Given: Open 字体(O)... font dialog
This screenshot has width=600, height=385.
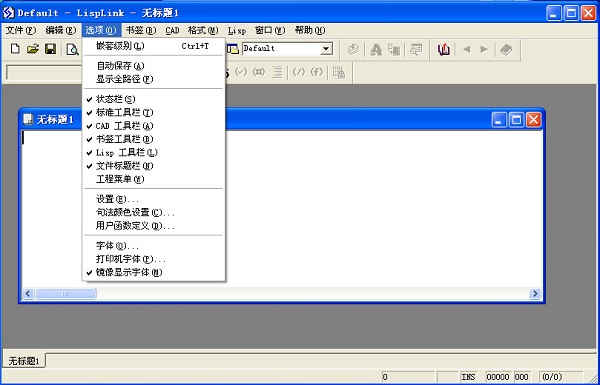Looking at the screenshot, I should point(153,246).
